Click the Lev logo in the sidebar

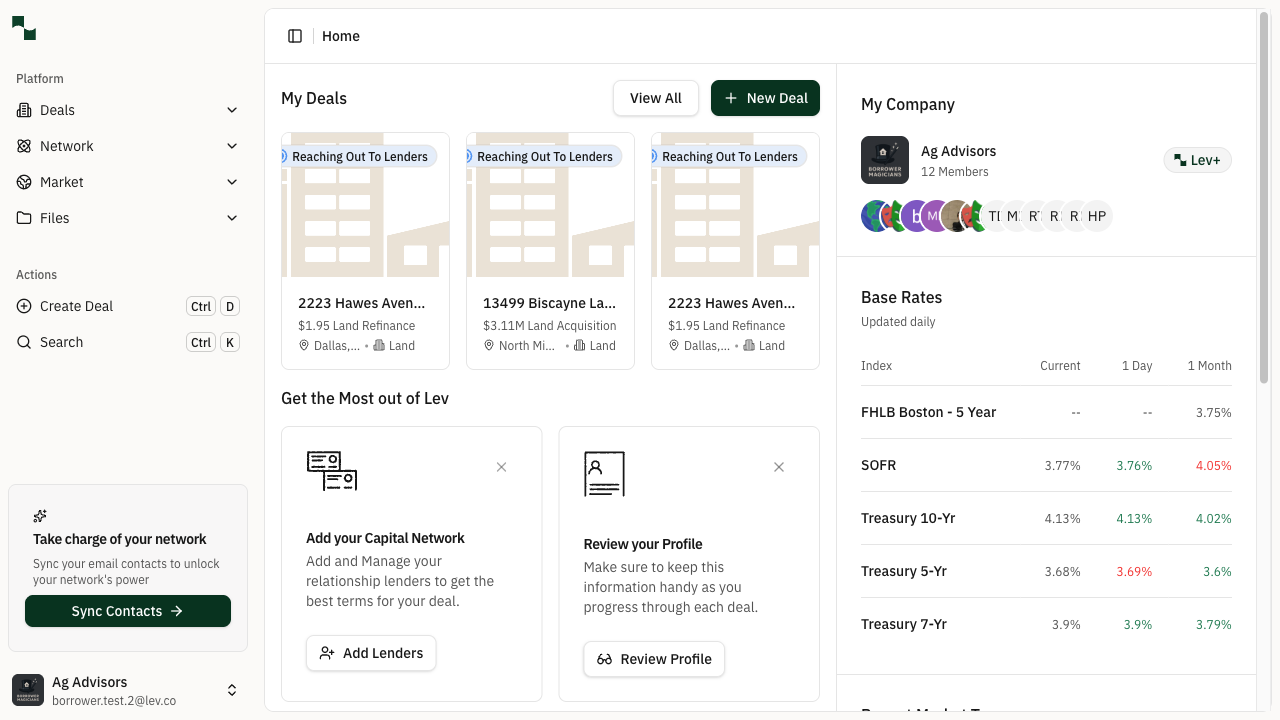(x=23, y=28)
